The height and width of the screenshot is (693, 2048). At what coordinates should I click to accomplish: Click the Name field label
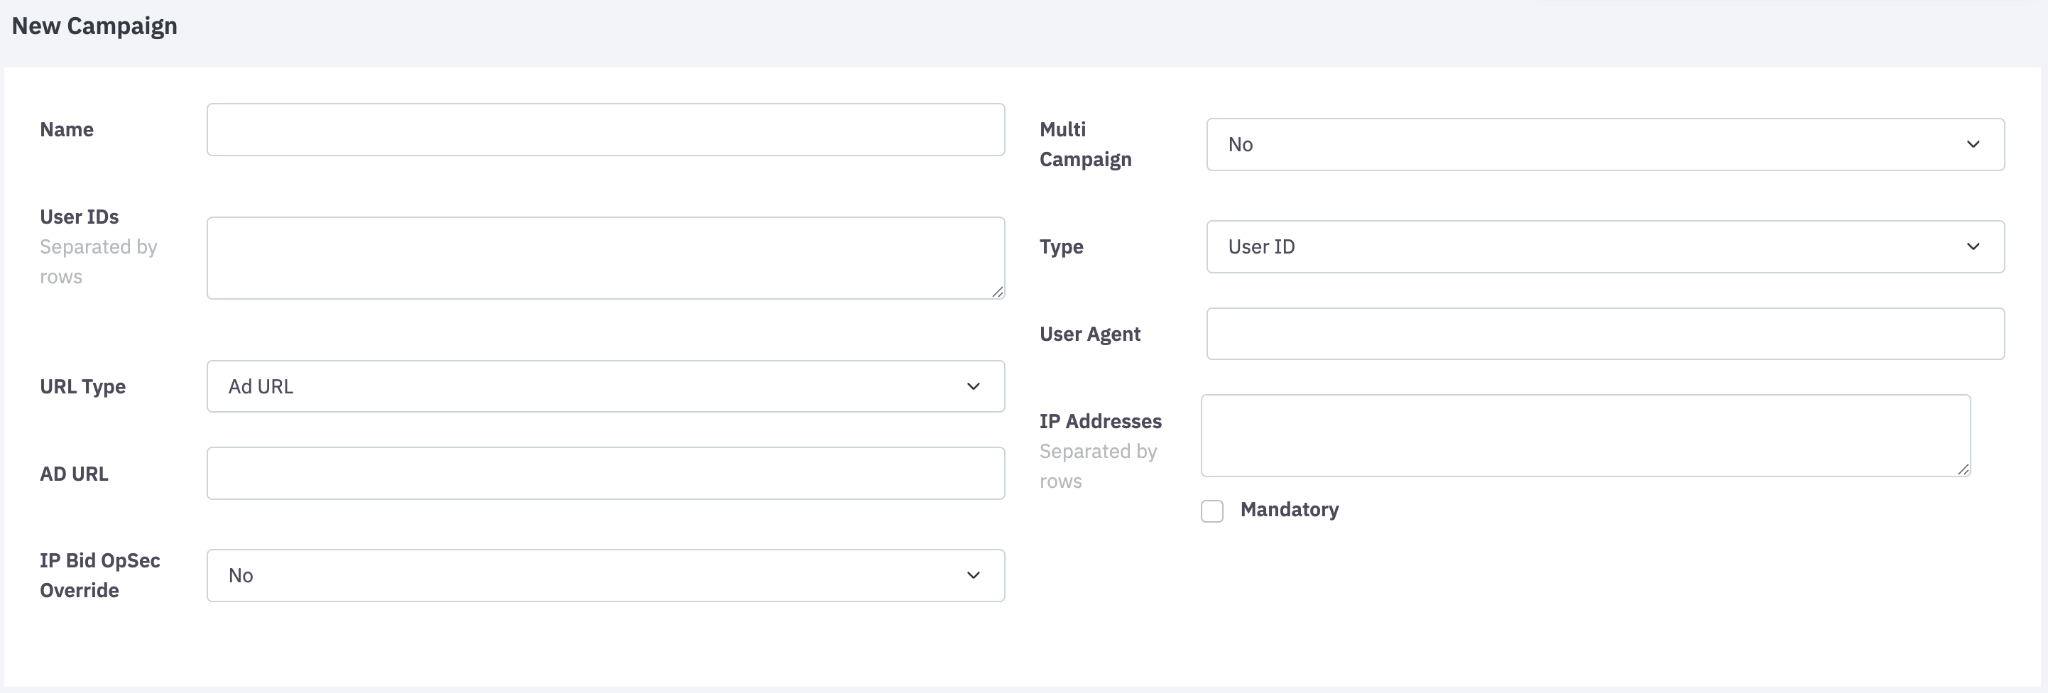(x=67, y=129)
